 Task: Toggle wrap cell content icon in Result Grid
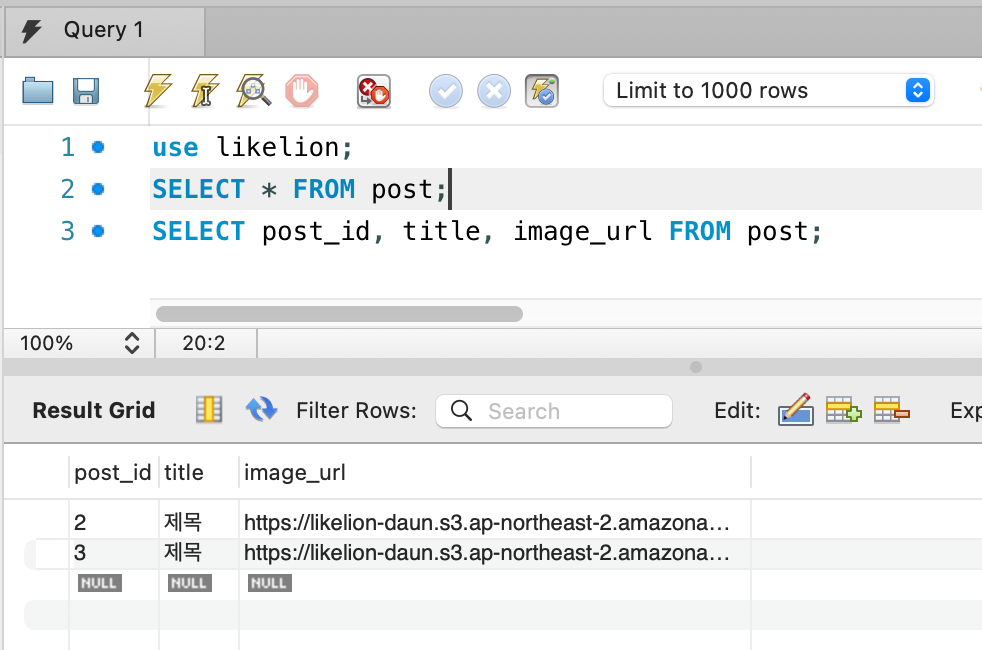(x=209, y=410)
